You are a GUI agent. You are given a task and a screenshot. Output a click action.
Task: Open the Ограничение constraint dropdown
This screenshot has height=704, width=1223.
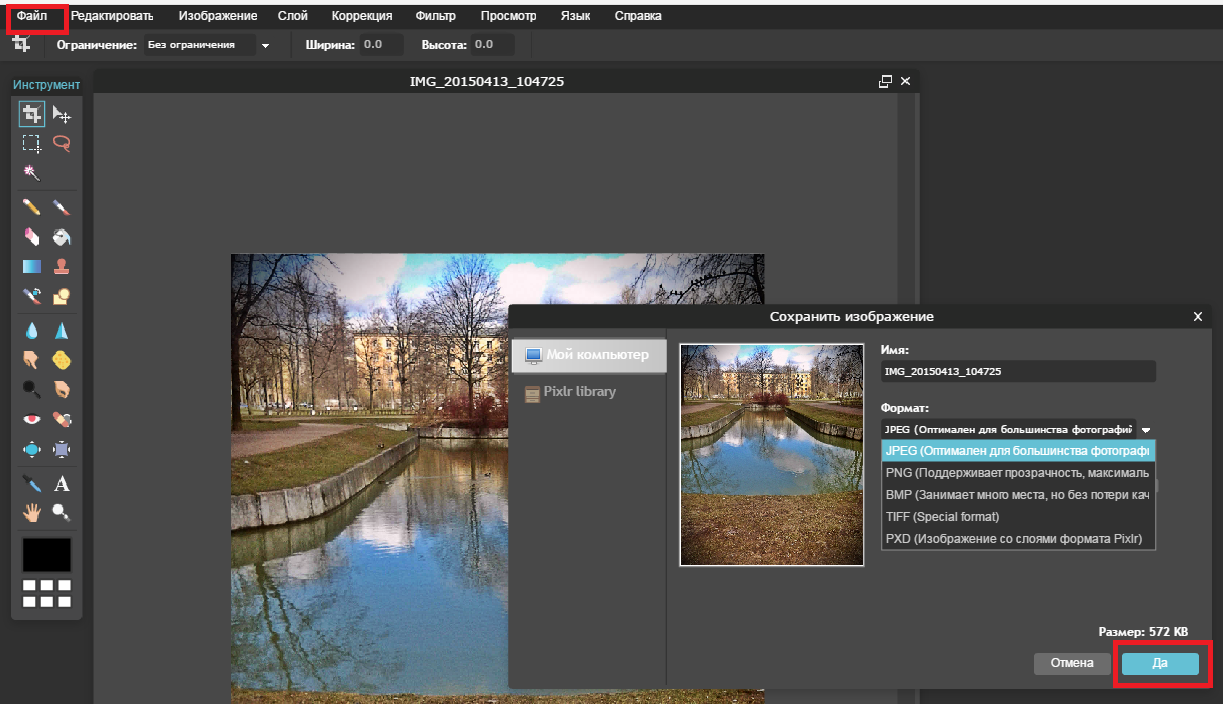208,45
